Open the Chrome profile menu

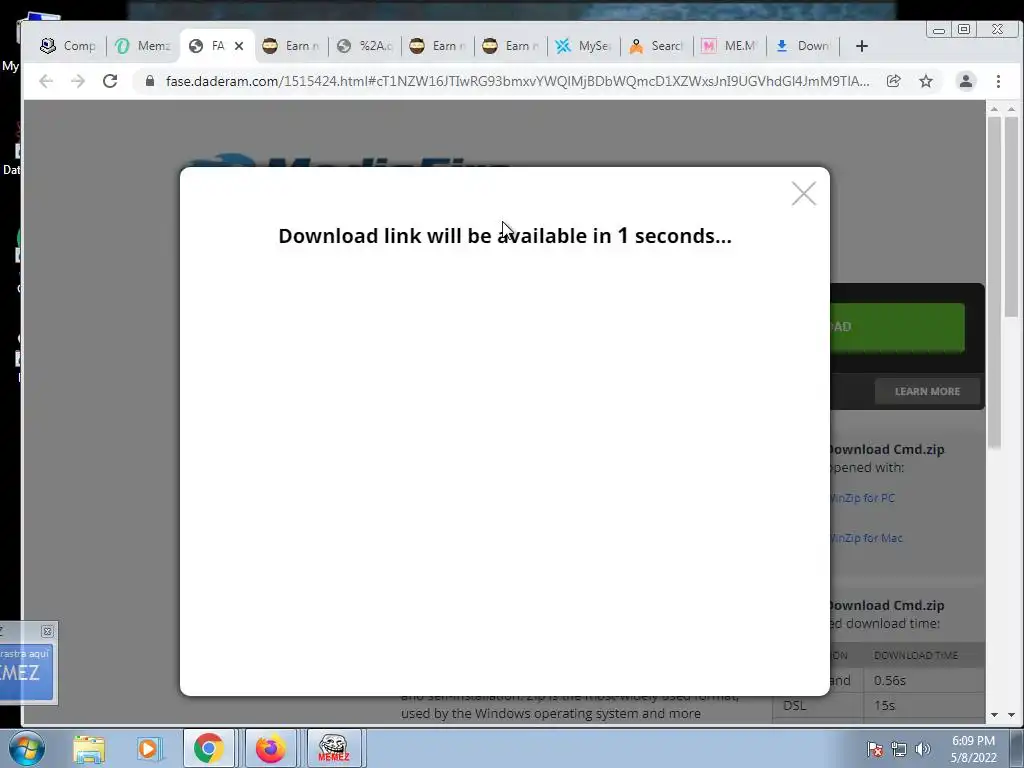click(x=966, y=81)
